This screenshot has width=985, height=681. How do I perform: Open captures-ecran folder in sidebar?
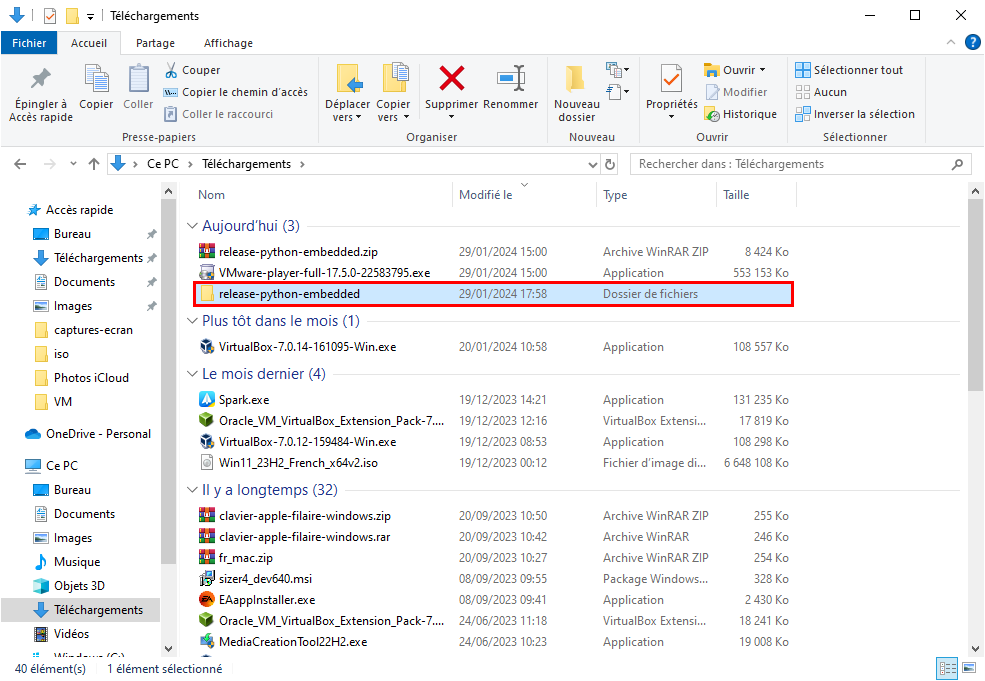[93, 330]
